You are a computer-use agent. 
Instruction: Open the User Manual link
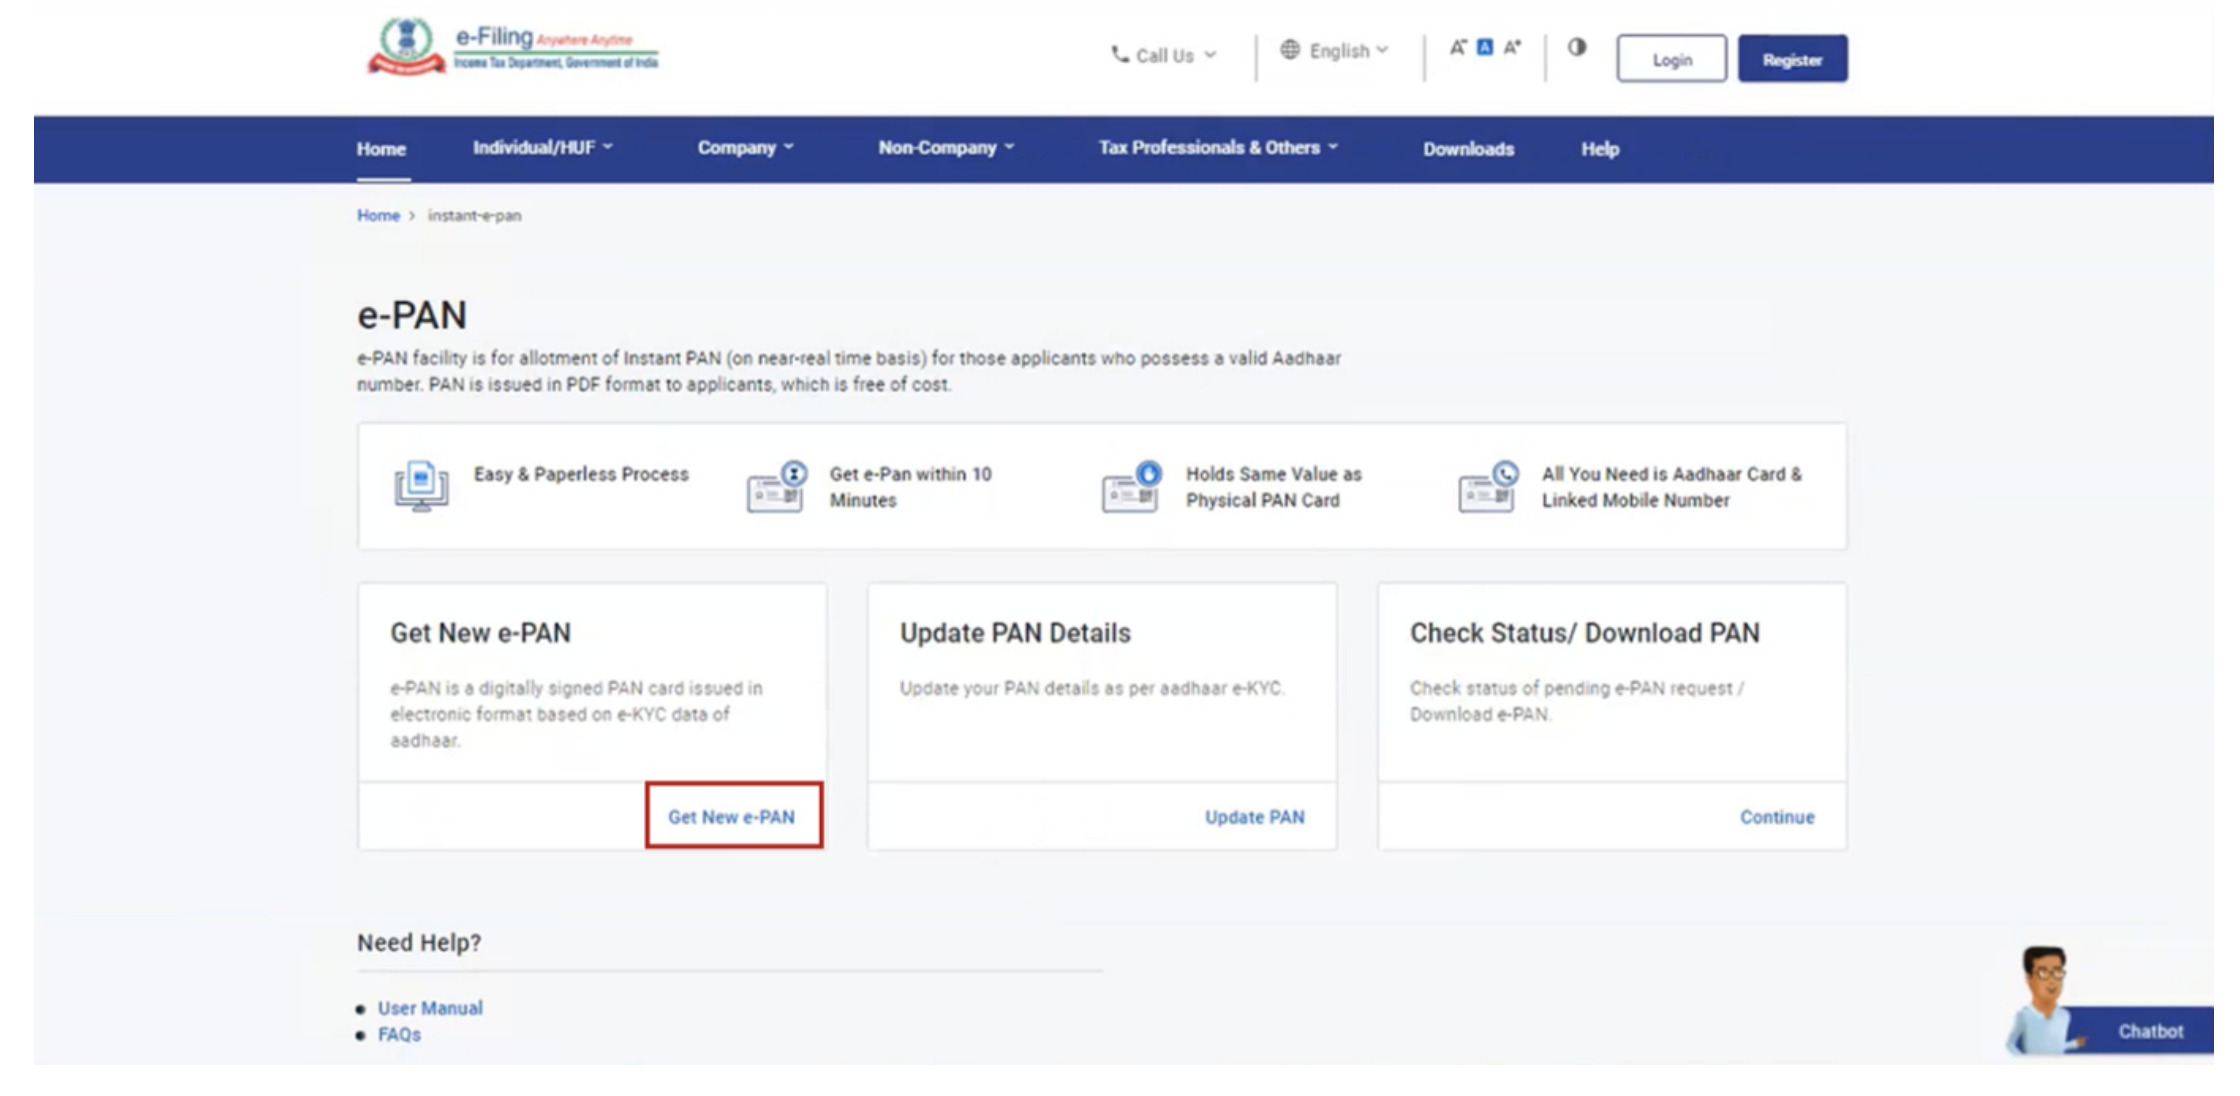(430, 1008)
